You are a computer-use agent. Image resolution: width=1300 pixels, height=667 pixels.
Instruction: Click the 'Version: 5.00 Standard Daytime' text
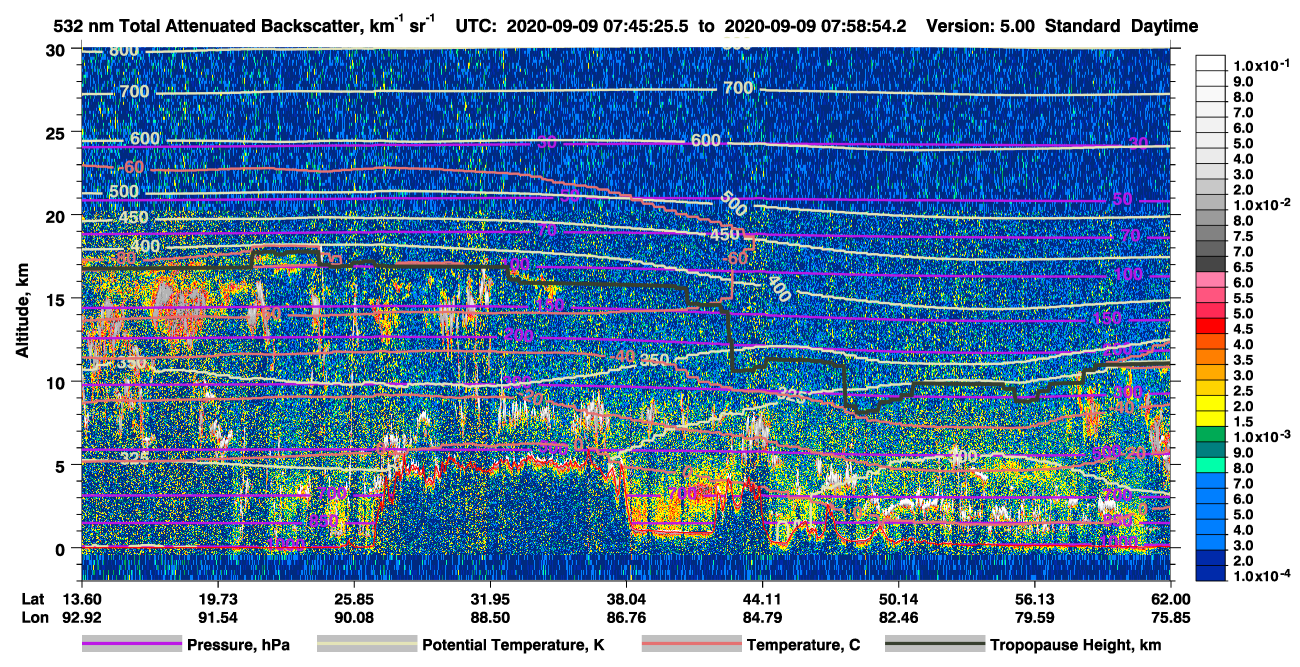[1063, 26]
